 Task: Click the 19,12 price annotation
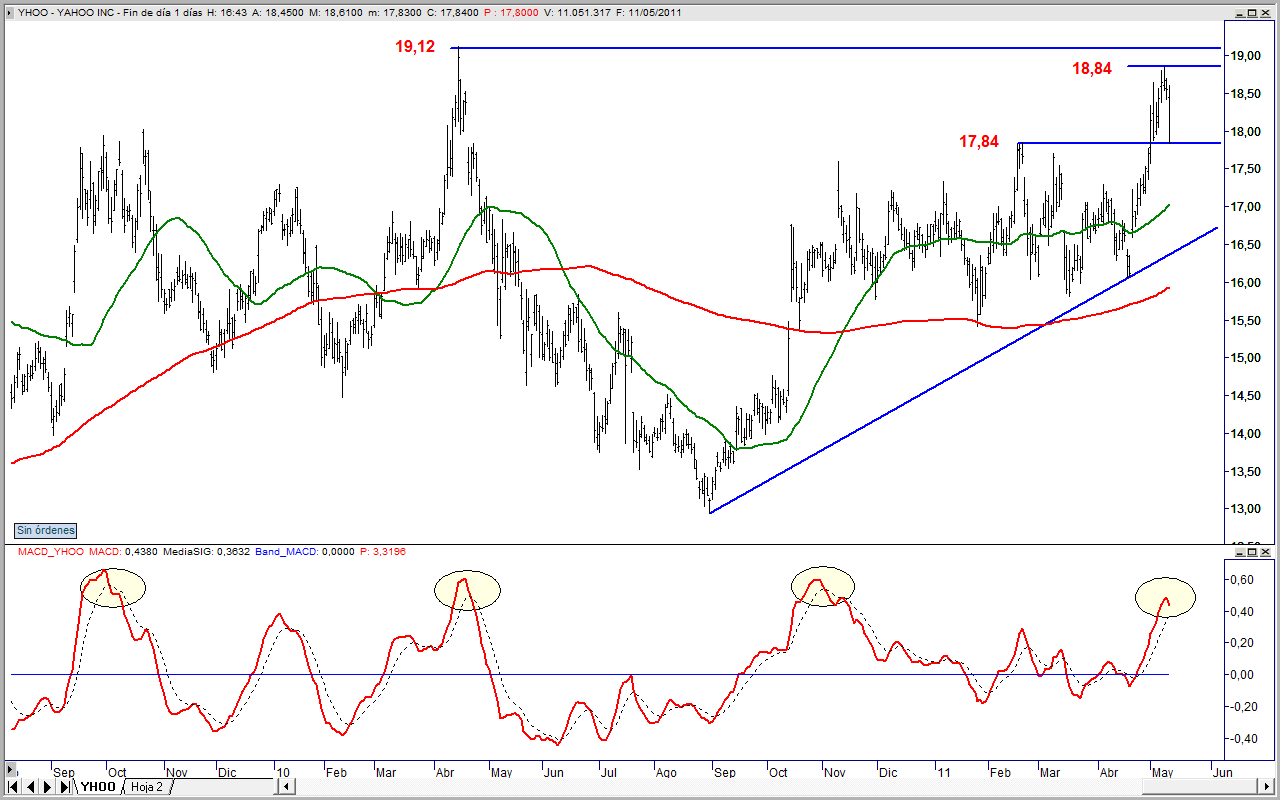click(x=416, y=47)
